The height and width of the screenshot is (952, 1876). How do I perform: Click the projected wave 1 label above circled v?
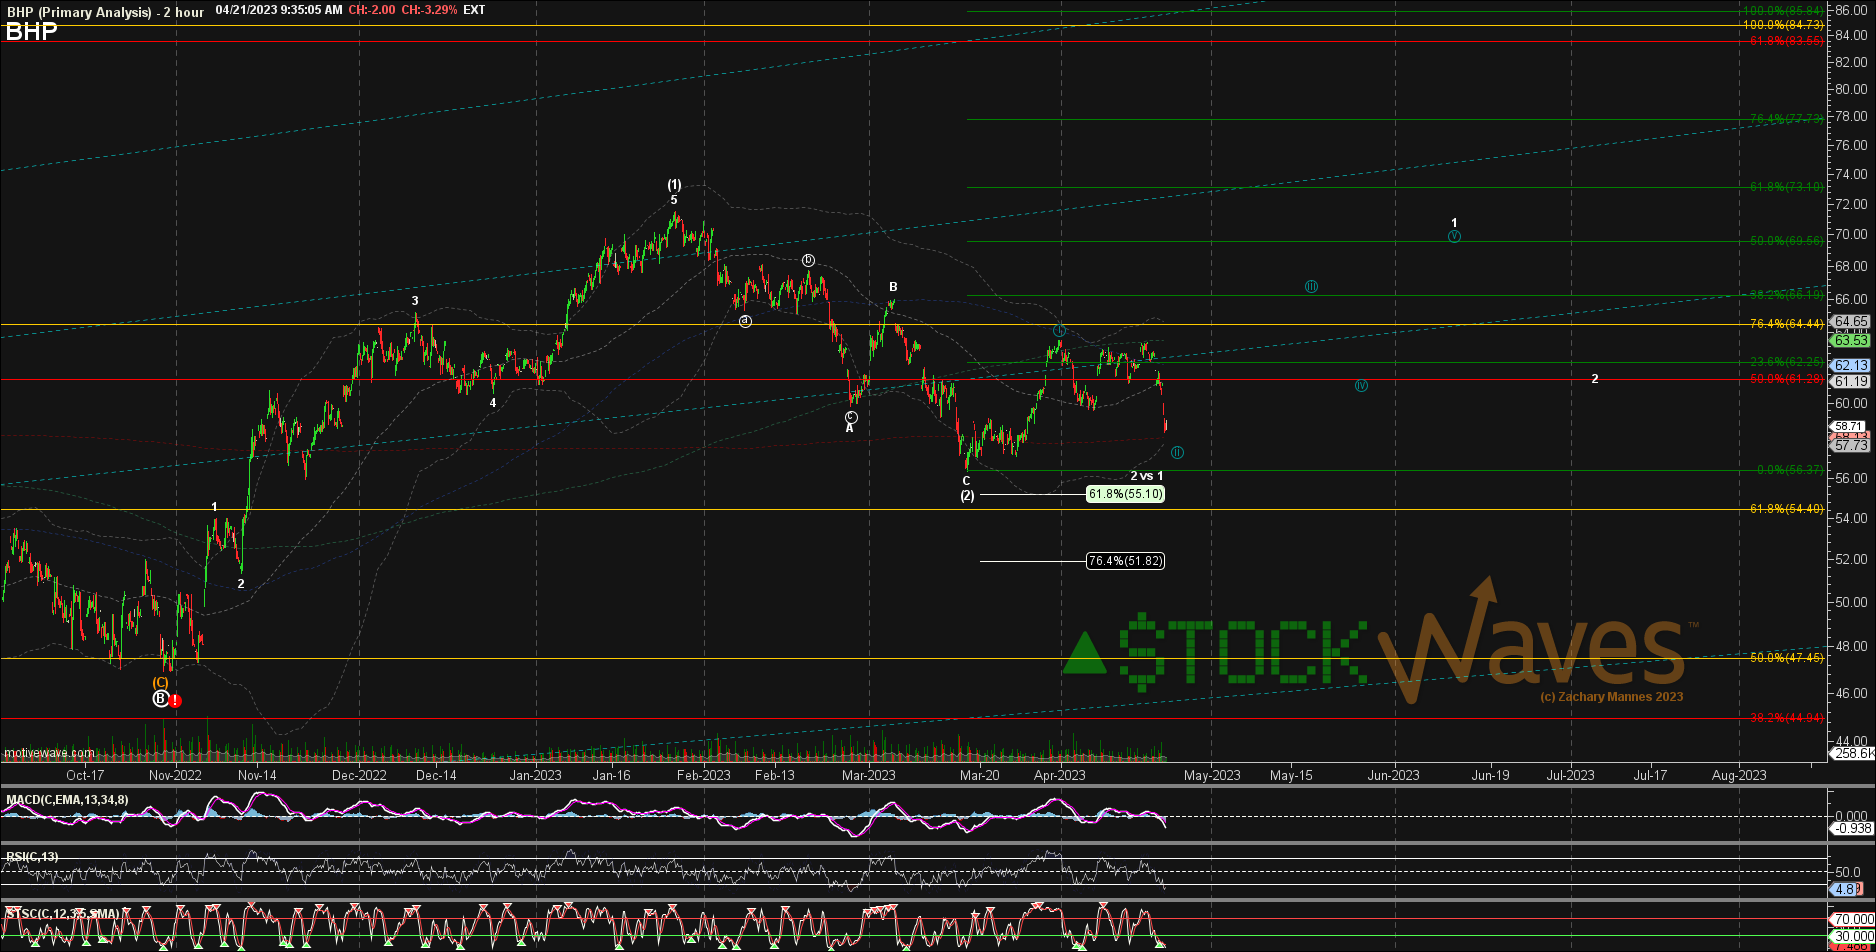(x=1454, y=222)
